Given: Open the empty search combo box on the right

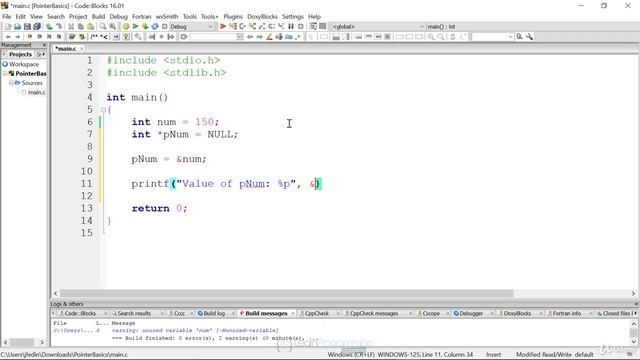Looking at the screenshot, I should click(493, 37).
